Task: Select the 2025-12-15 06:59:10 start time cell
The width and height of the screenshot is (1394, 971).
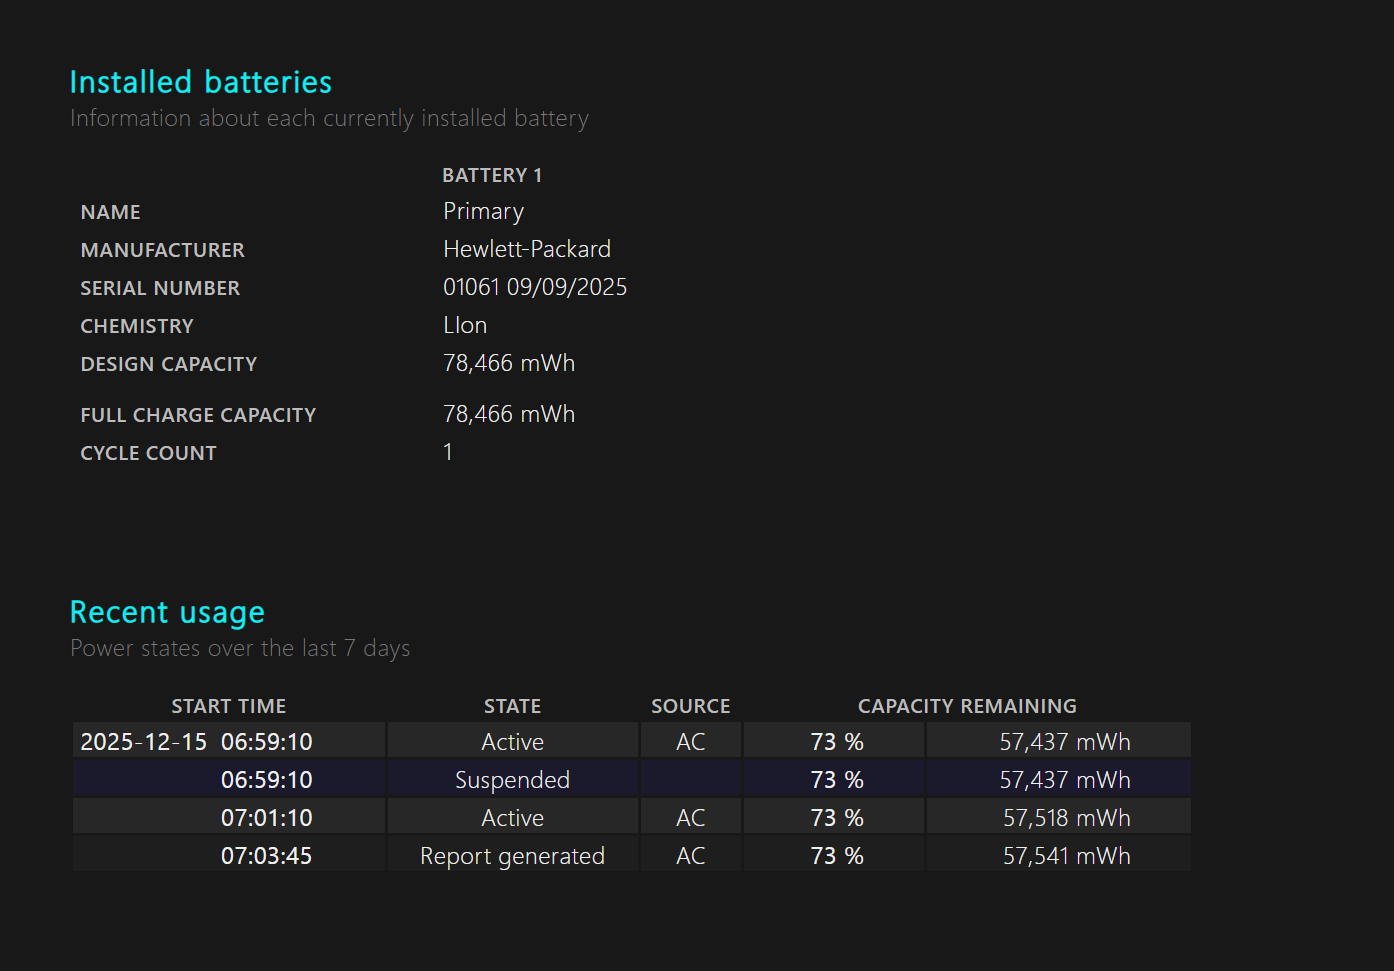Action: 197,742
